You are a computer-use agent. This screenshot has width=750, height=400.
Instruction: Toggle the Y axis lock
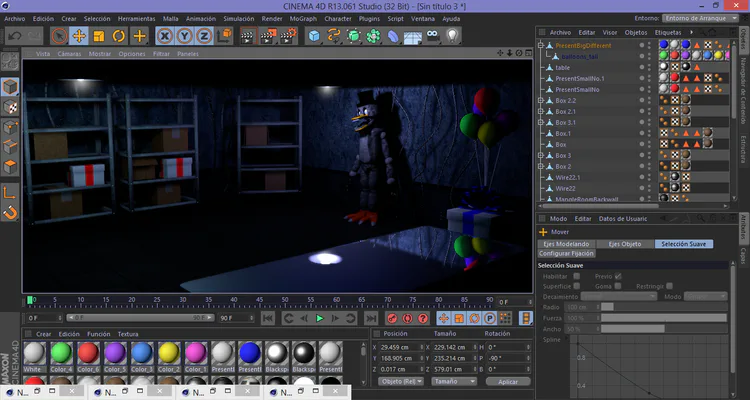point(185,36)
